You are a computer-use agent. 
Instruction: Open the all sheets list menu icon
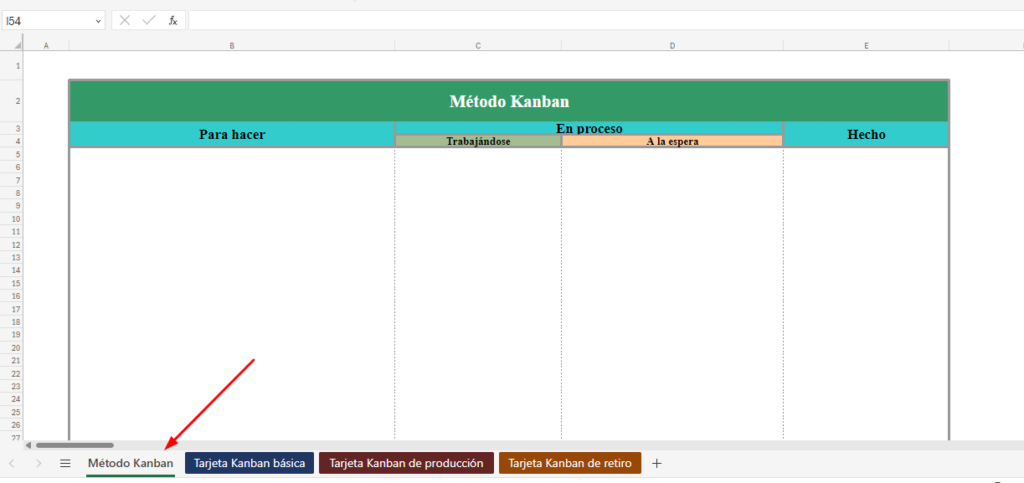(65, 463)
